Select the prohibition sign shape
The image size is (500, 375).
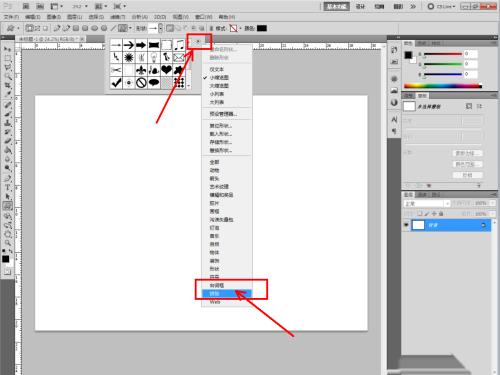tap(141, 83)
